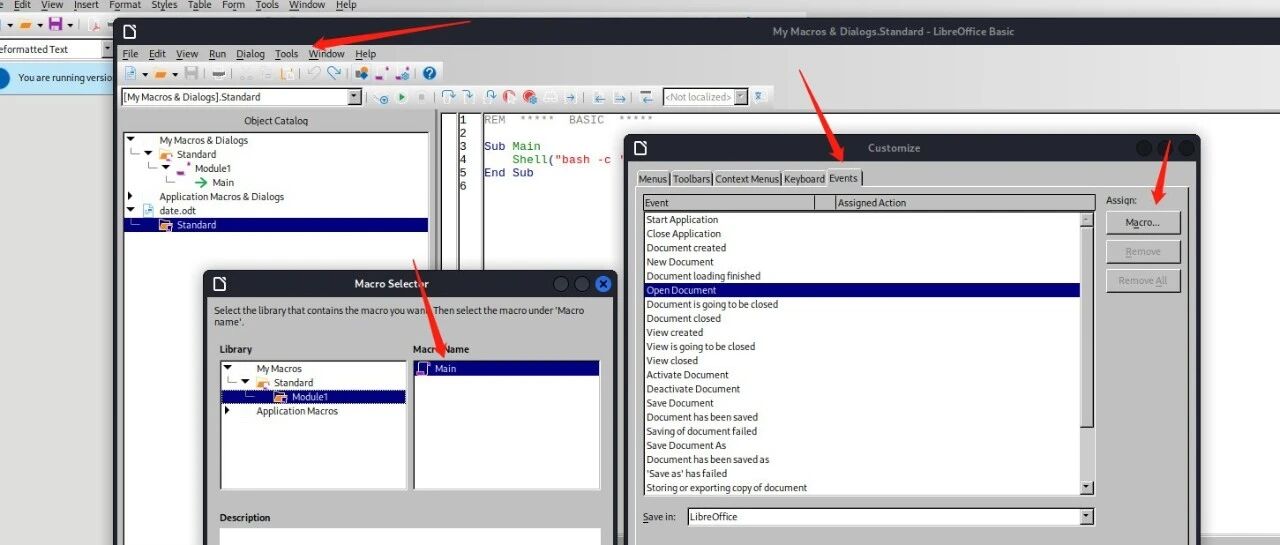1280x545 pixels.
Task: Click the Remove All button
Action: click(x=1143, y=281)
